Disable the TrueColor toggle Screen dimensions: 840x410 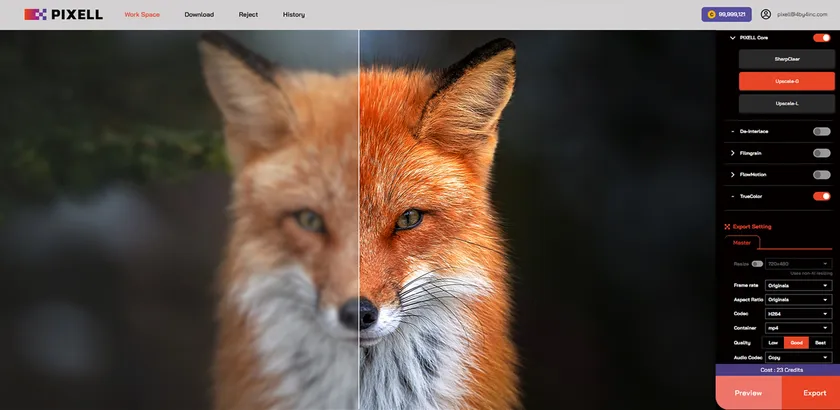click(x=821, y=196)
